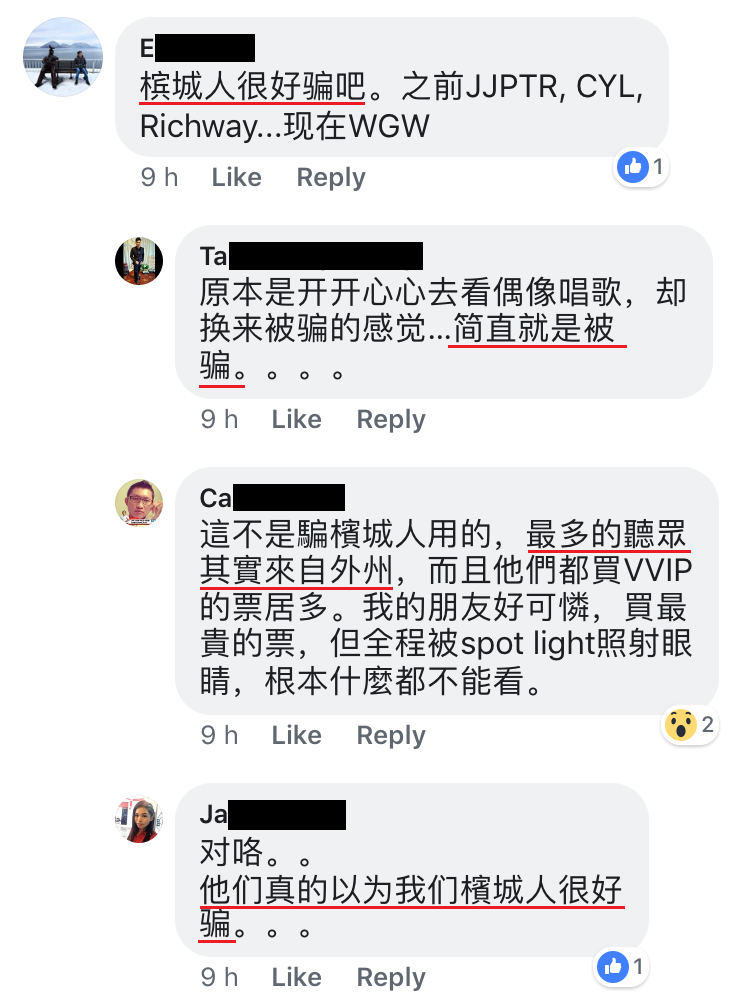Reply to Ja's comment starting with 对咯
Viewport: 749px width, 999px height.
click(x=391, y=977)
